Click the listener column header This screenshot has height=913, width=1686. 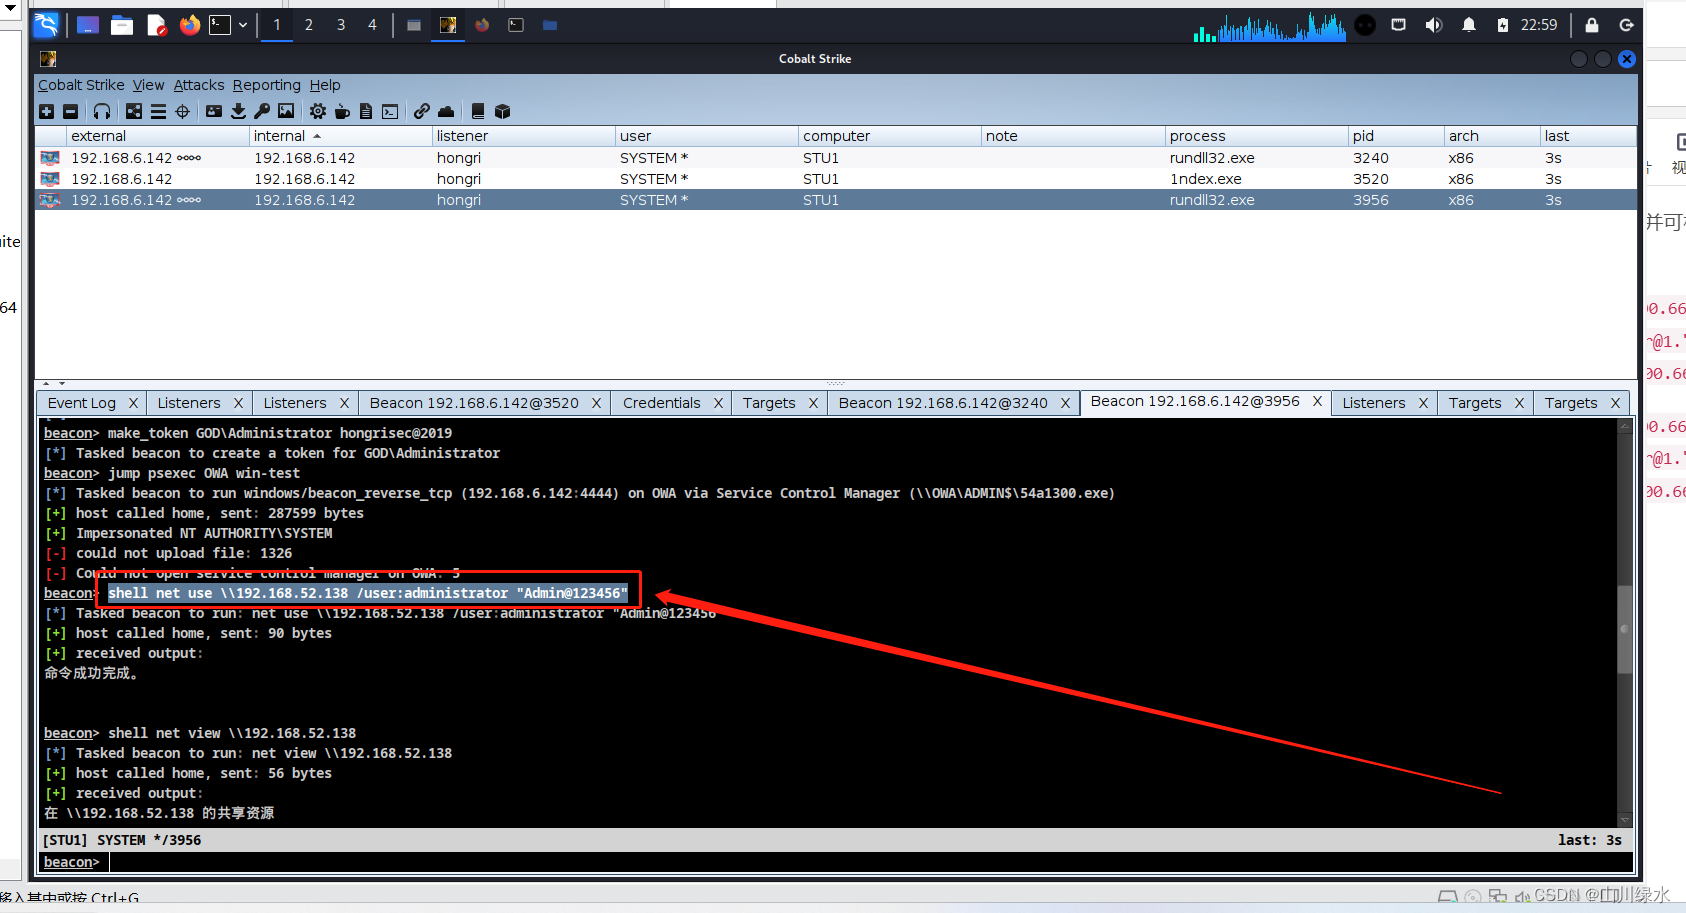click(x=523, y=136)
